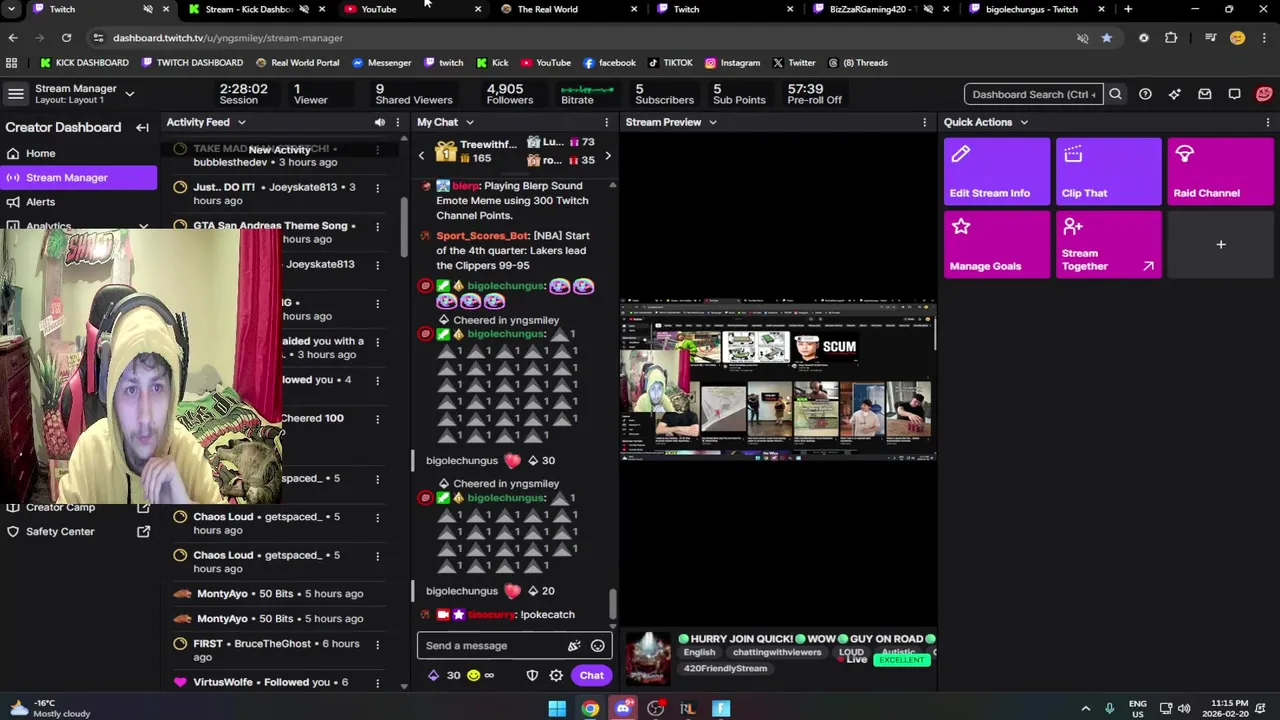Open Windows Start menu
The image size is (1280, 720).
click(x=557, y=709)
